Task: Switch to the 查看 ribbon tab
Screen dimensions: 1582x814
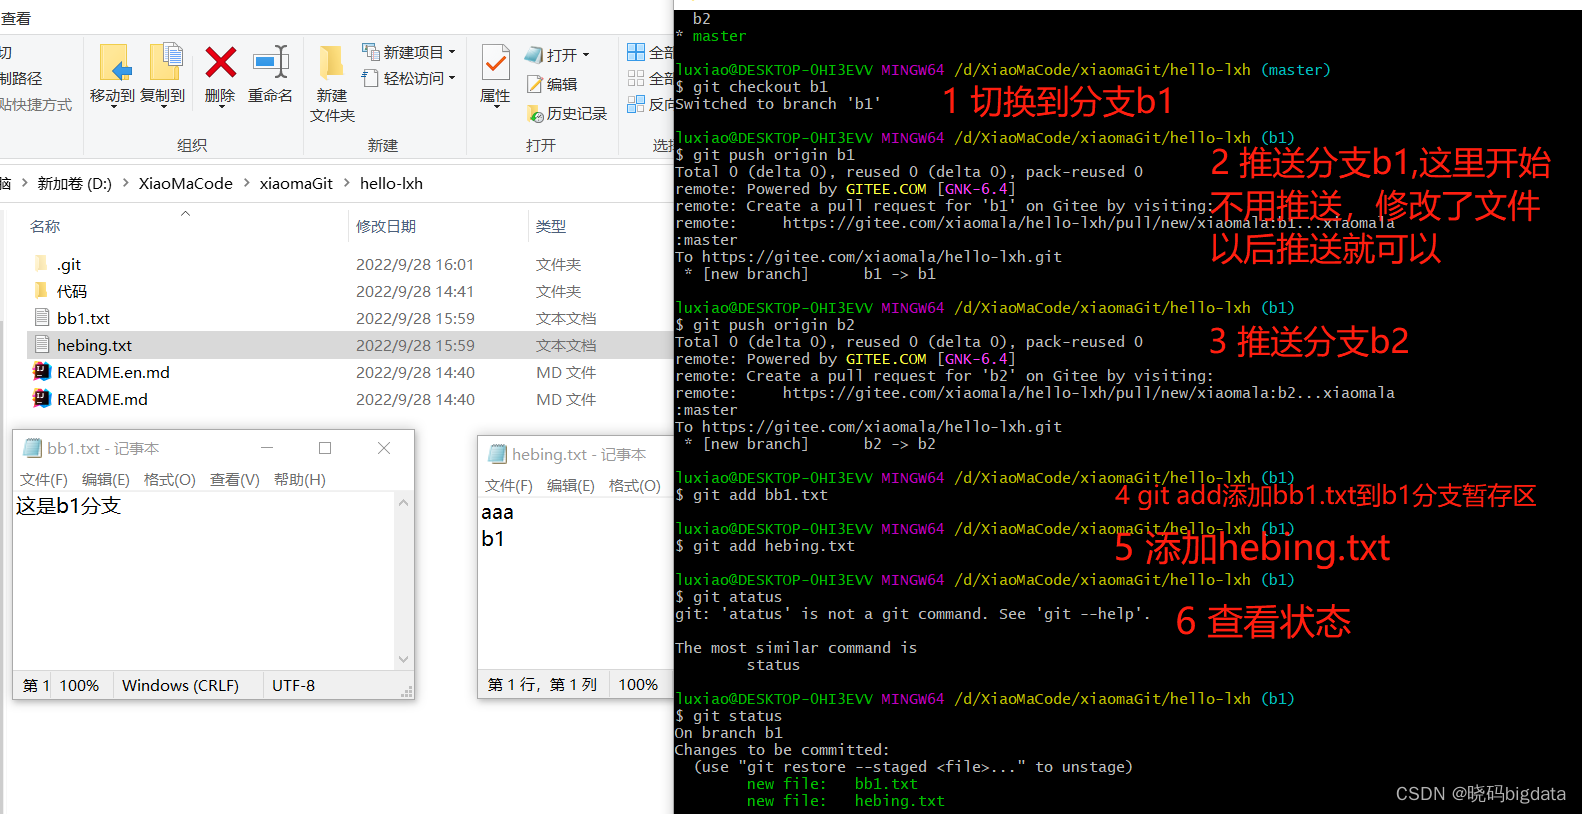Action: coord(16,19)
